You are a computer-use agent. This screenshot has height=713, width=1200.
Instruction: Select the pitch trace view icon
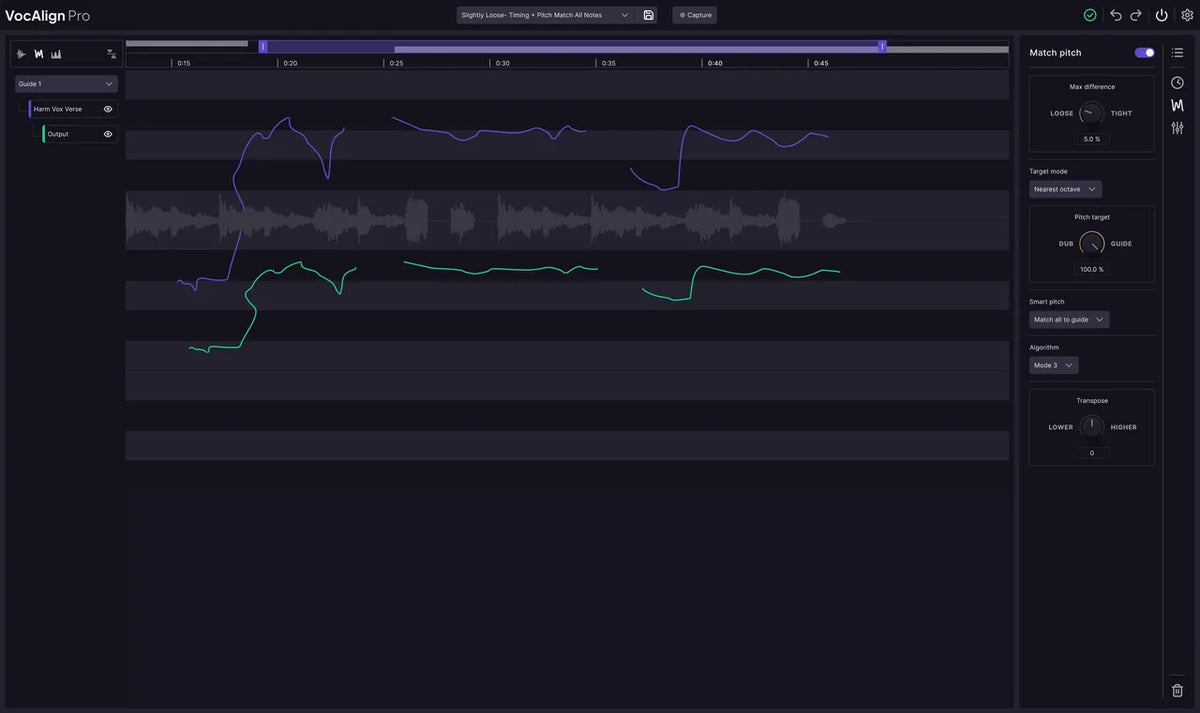click(39, 54)
